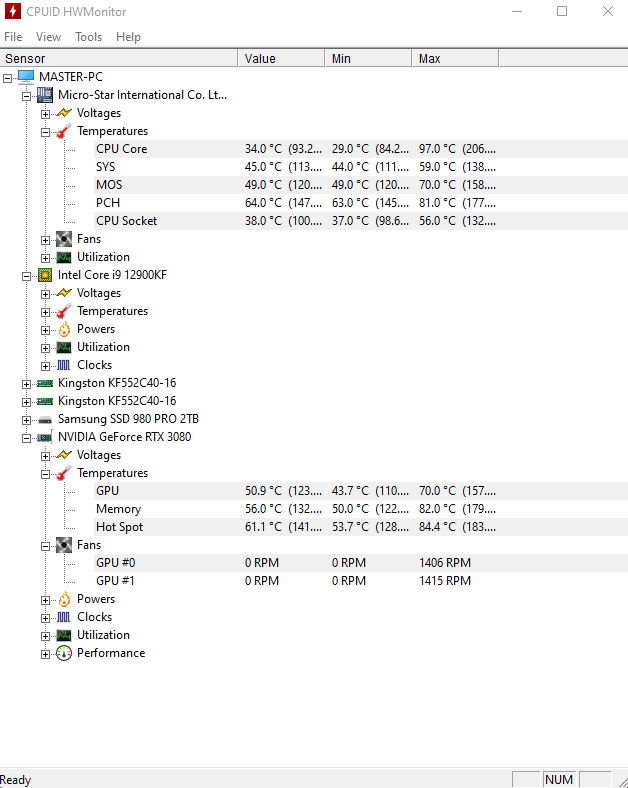Click the flame icon beside Intel Powers
Viewport: 628px width, 788px height.
click(64, 329)
